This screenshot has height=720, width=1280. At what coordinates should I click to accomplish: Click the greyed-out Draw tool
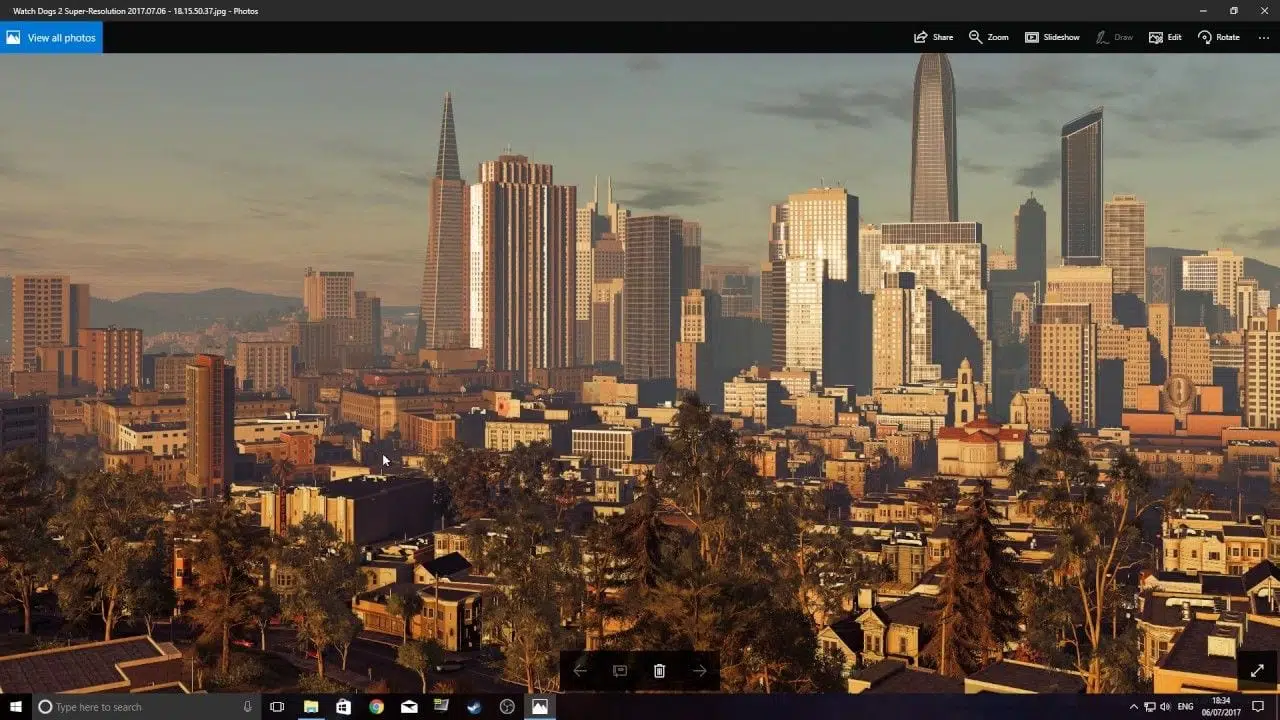click(x=1114, y=37)
